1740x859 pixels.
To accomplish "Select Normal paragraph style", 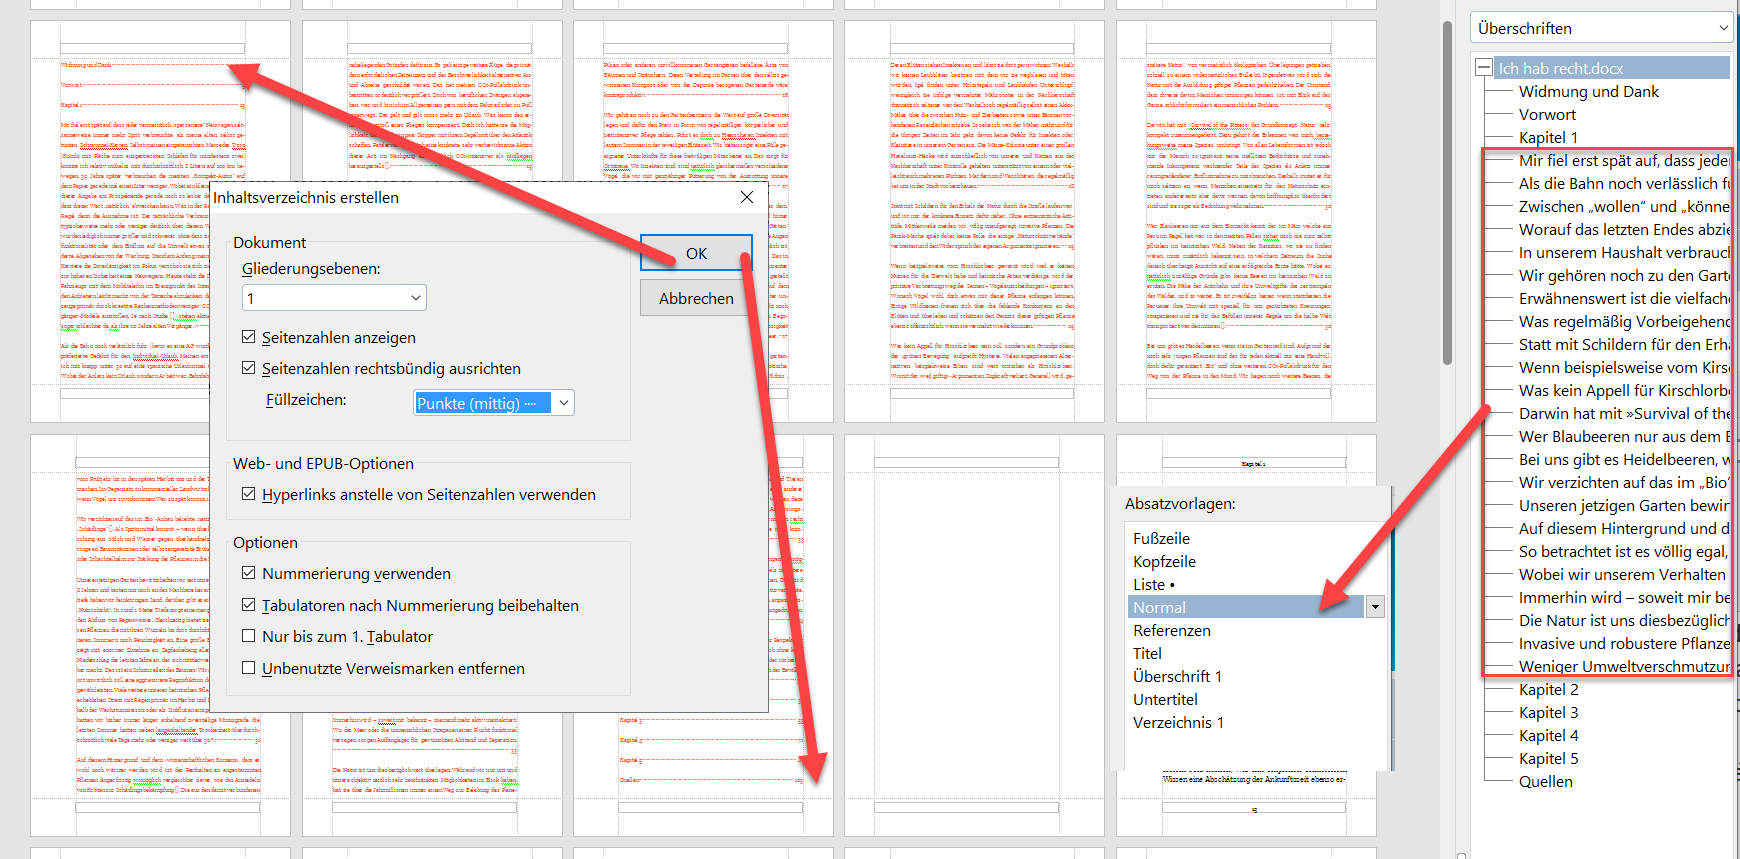I will (x=1246, y=607).
